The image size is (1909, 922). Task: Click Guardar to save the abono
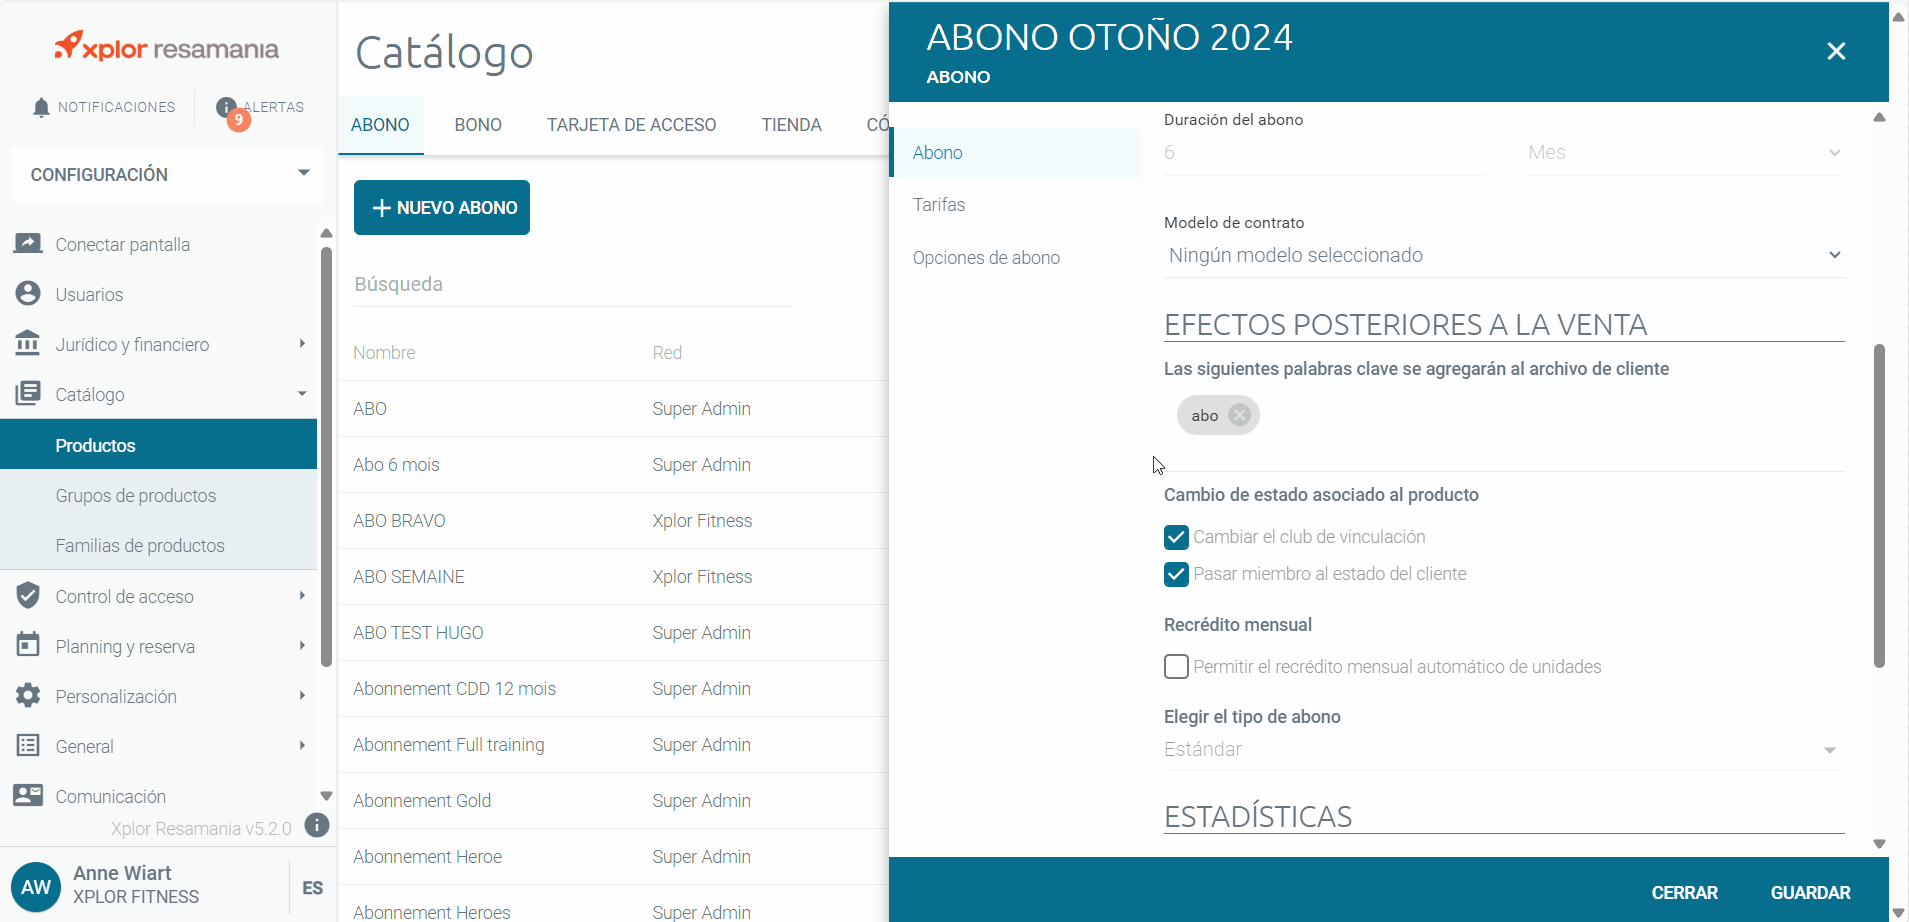click(1810, 892)
